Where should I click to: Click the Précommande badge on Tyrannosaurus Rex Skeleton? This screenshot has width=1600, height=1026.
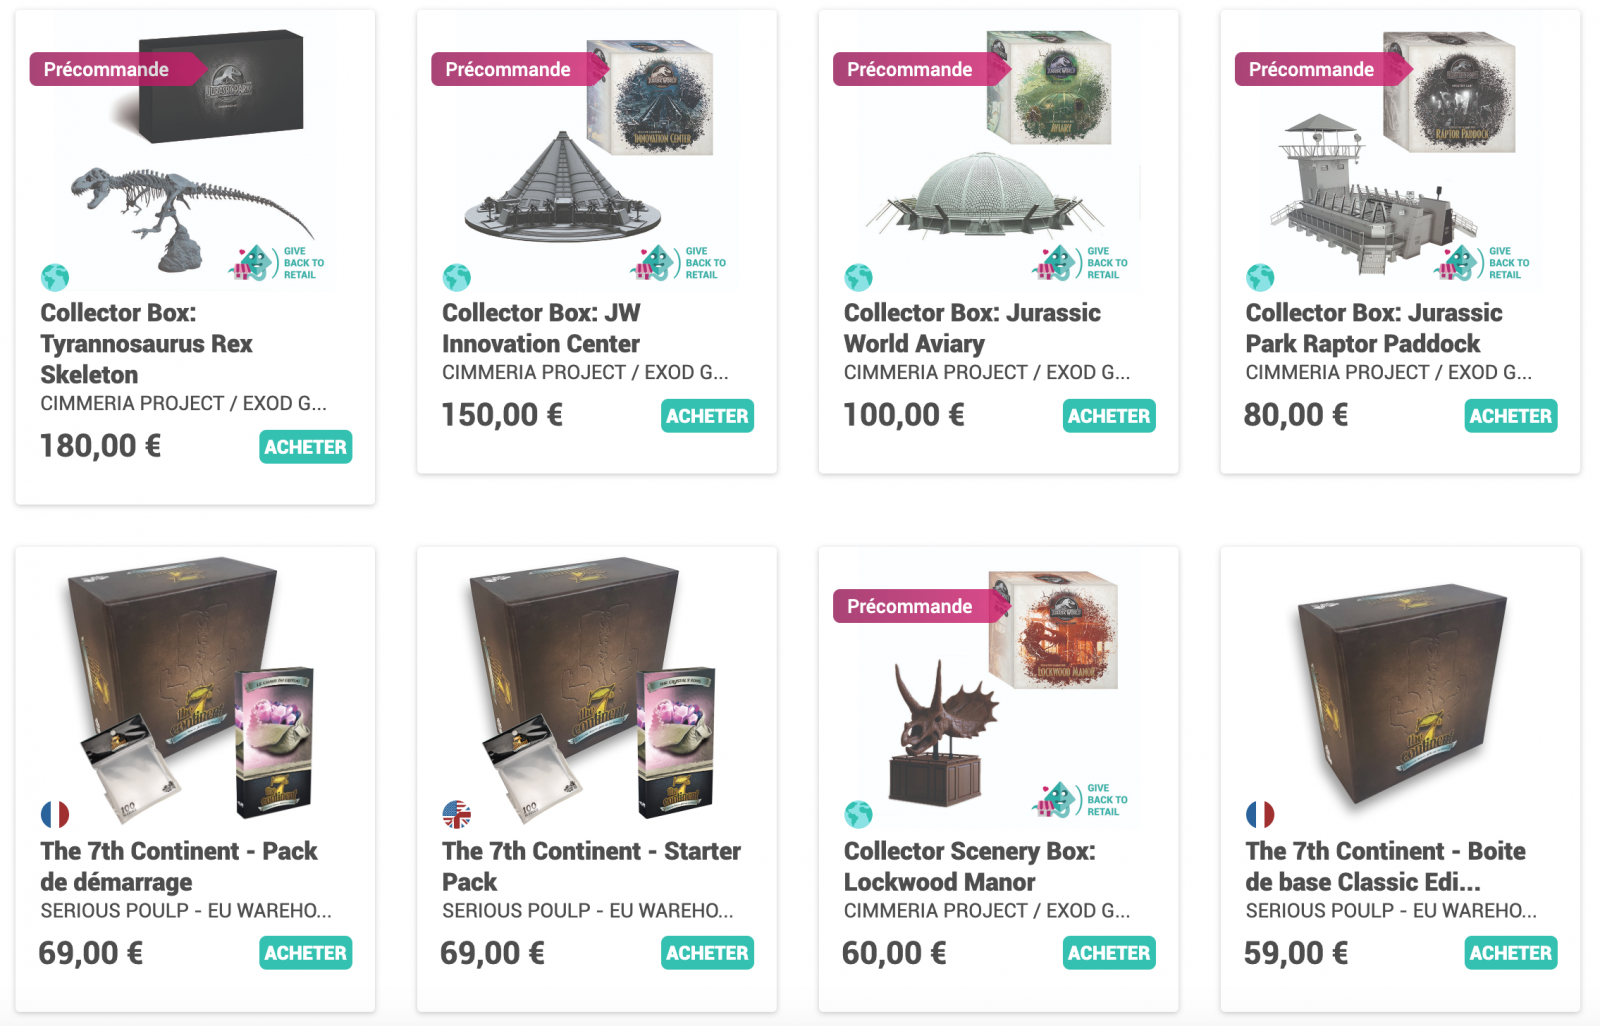pos(107,69)
